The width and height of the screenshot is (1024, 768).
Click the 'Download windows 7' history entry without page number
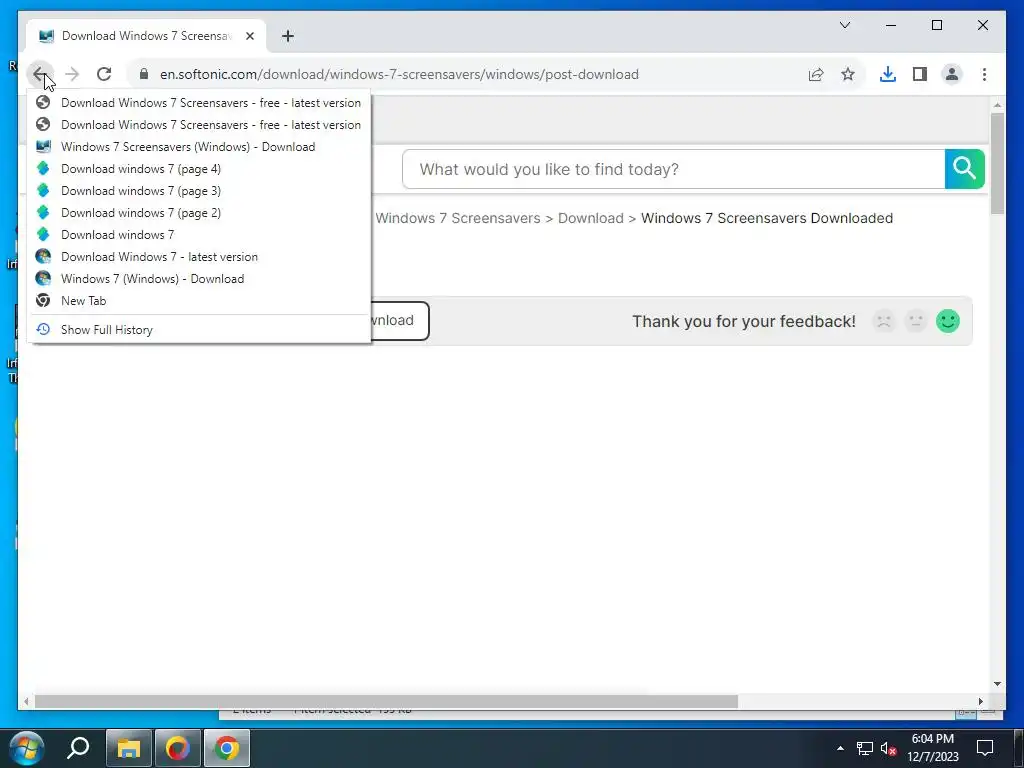[x=199, y=234]
